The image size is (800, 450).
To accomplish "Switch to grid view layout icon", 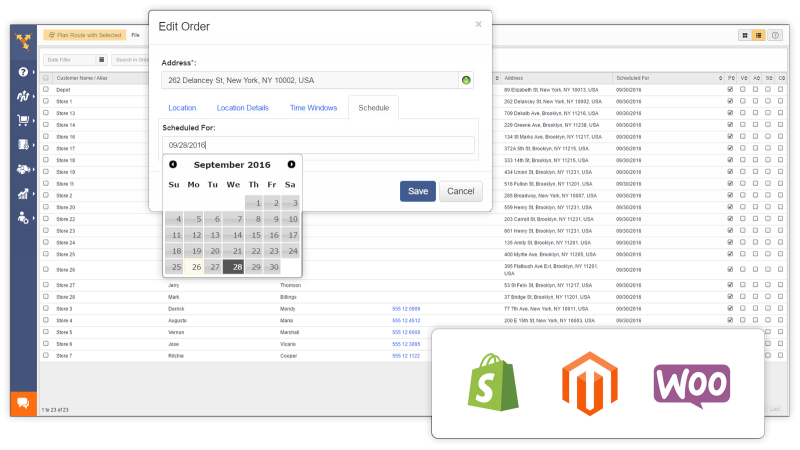I will click(x=745, y=35).
